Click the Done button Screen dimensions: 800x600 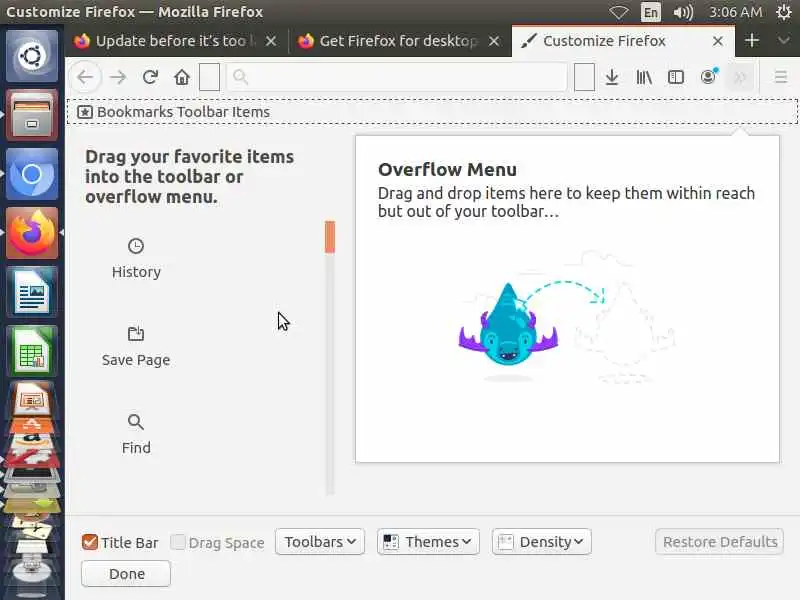point(126,574)
